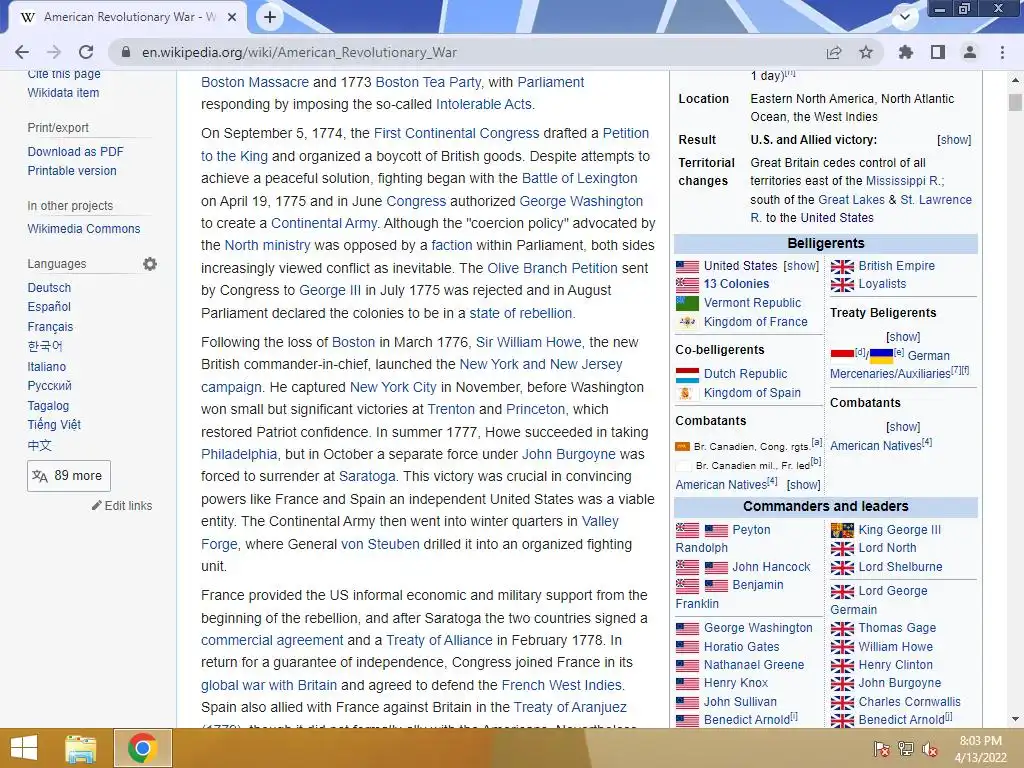Switch to Français language version
1024x768 pixels.
pyautogui.click(x=50, y=327)
